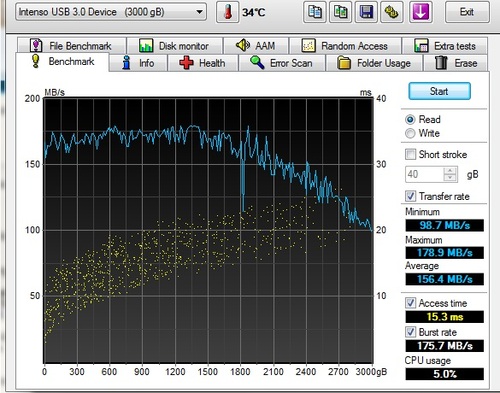Click the copy screenshot to clipboard icon
The width and height of the screenshot is (500, 393).
click(340, 12)
